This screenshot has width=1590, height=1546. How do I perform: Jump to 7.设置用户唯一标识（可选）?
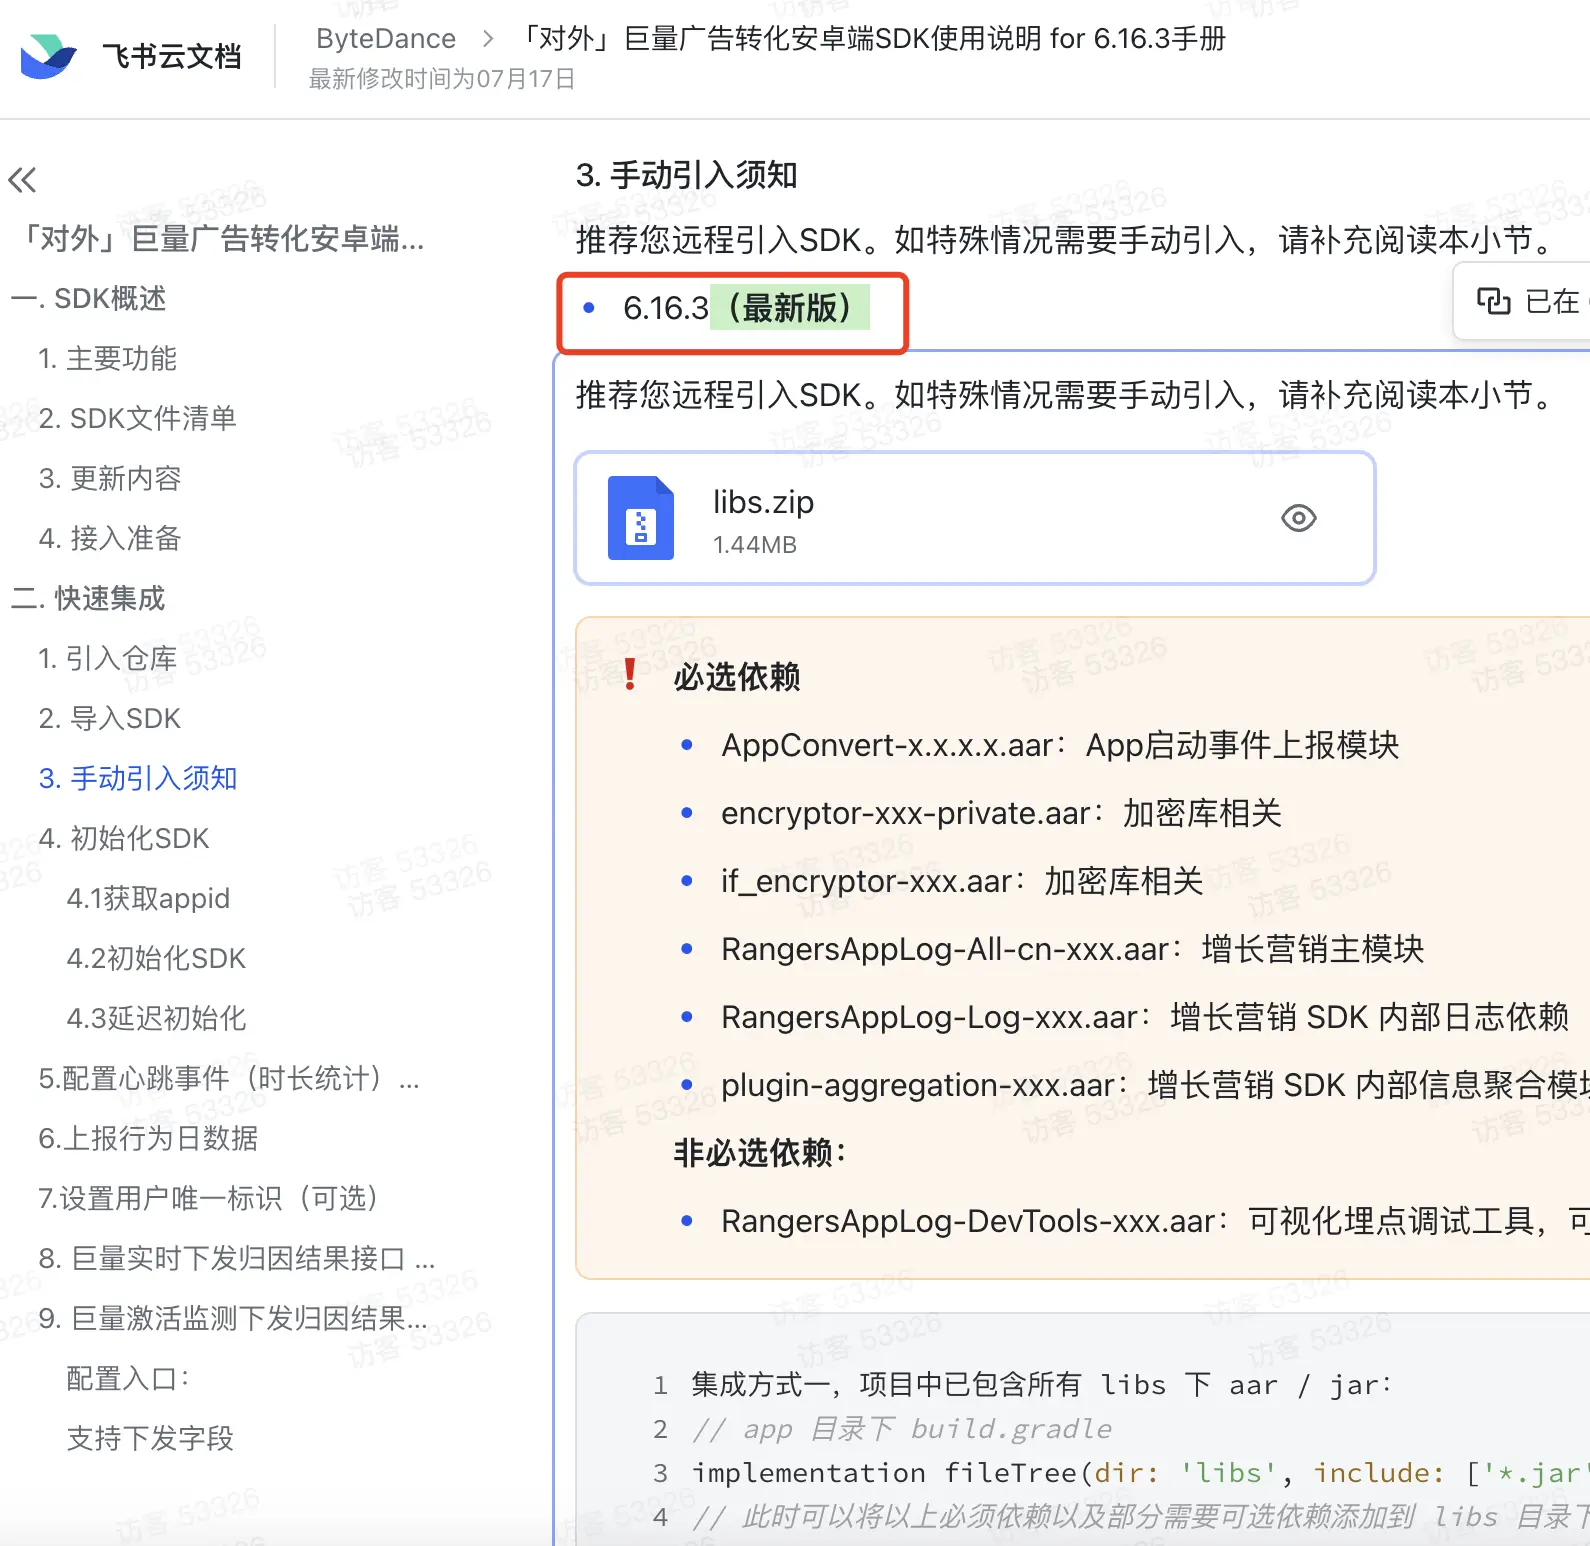(x=208, y=1198)
